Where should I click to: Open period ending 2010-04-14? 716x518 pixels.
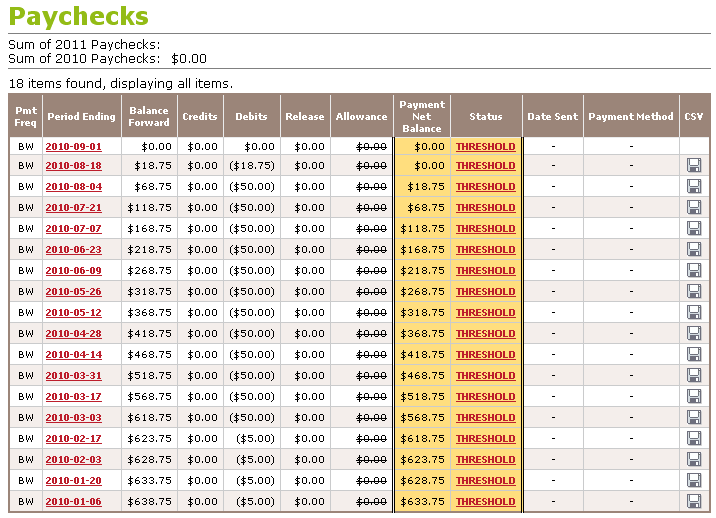point(73,355)
